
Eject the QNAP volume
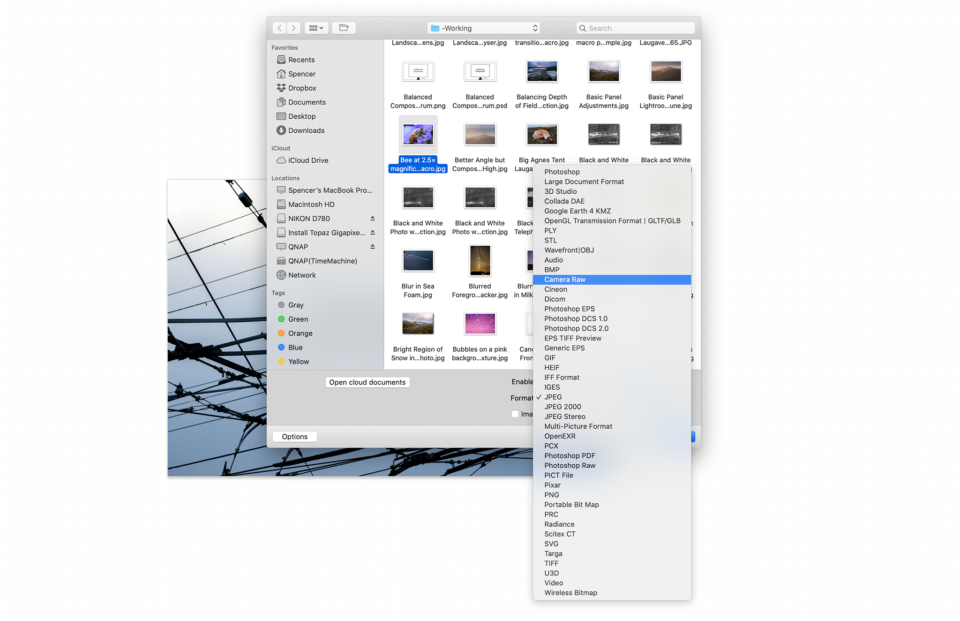pos(372,246)
